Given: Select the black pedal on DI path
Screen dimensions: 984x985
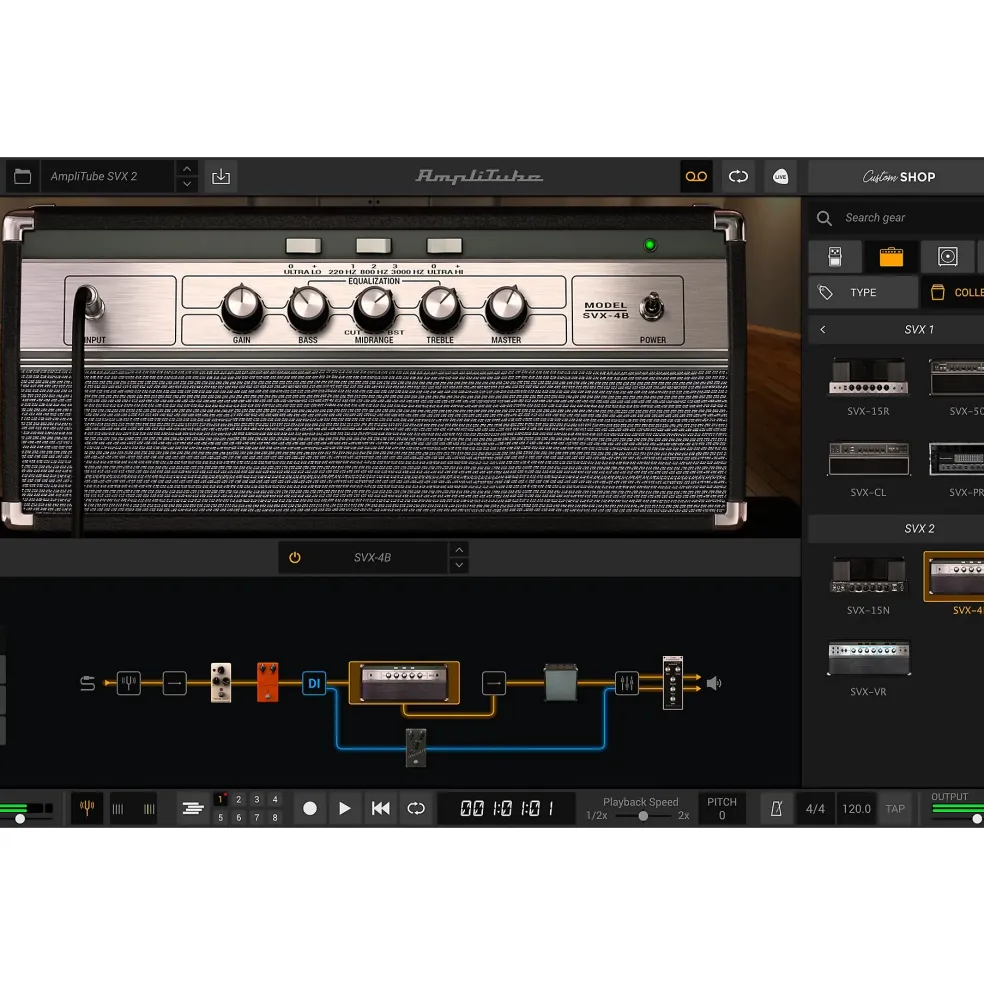Looking at the screenshot, I should [x=416, y=748].
